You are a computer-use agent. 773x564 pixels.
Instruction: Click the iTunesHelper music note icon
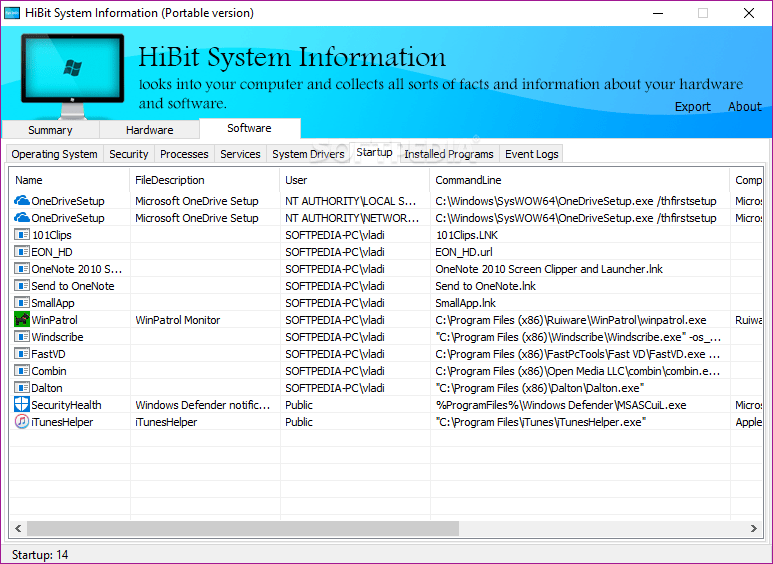(22, 422)
